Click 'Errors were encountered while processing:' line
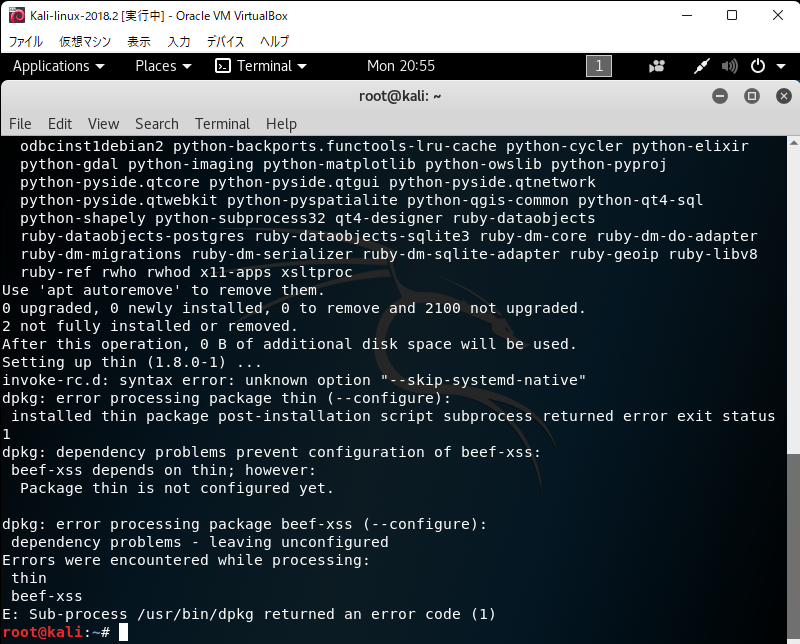This screenshot has height=644, width=800. (x=186, y=560)
